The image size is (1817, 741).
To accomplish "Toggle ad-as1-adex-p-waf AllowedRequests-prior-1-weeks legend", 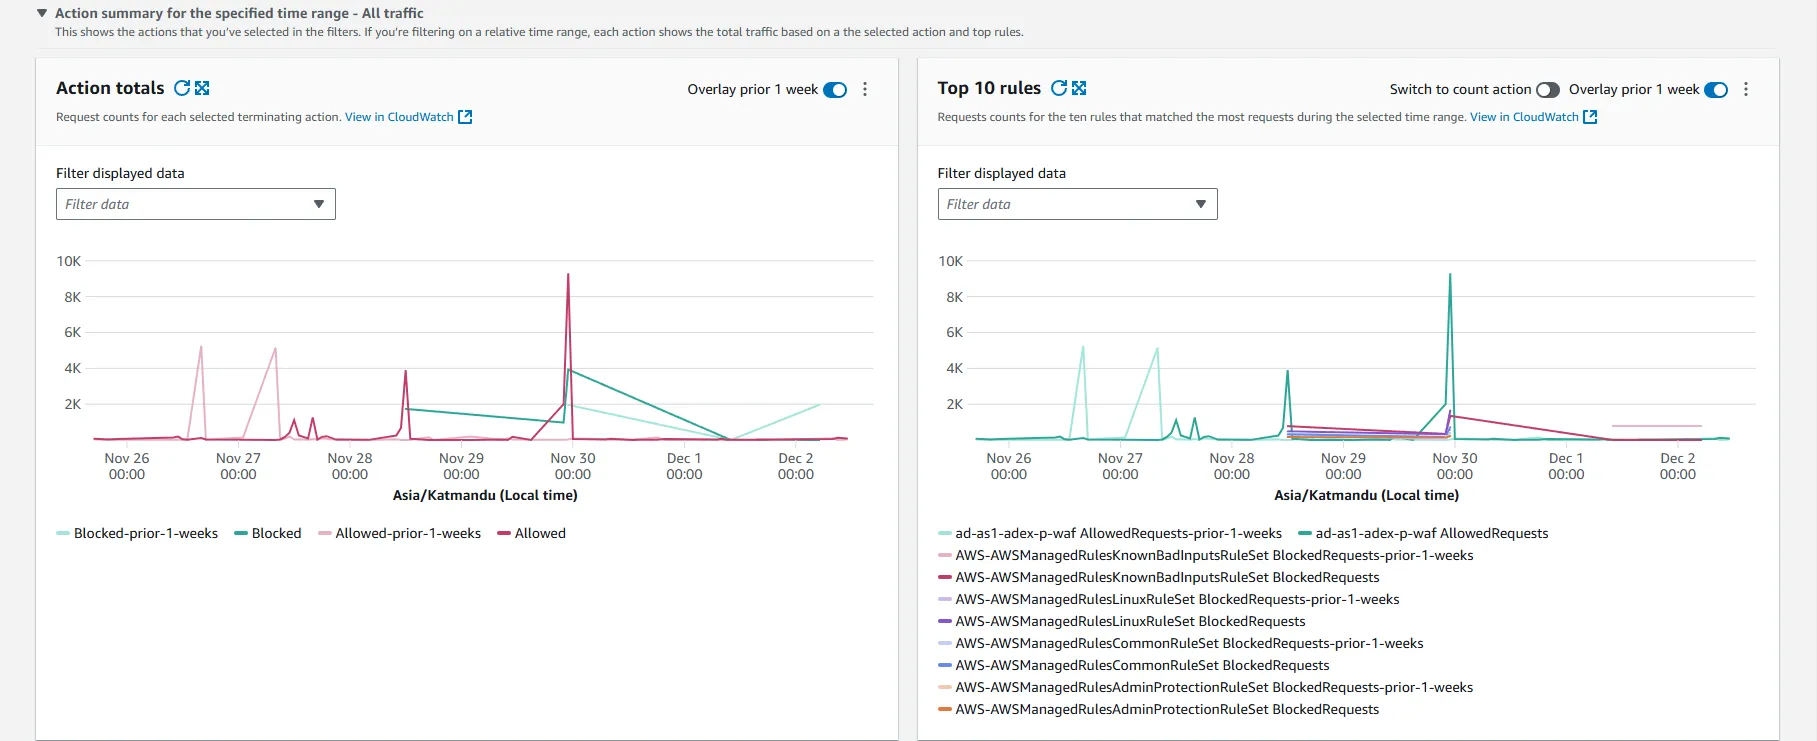I will [1110, 533].
